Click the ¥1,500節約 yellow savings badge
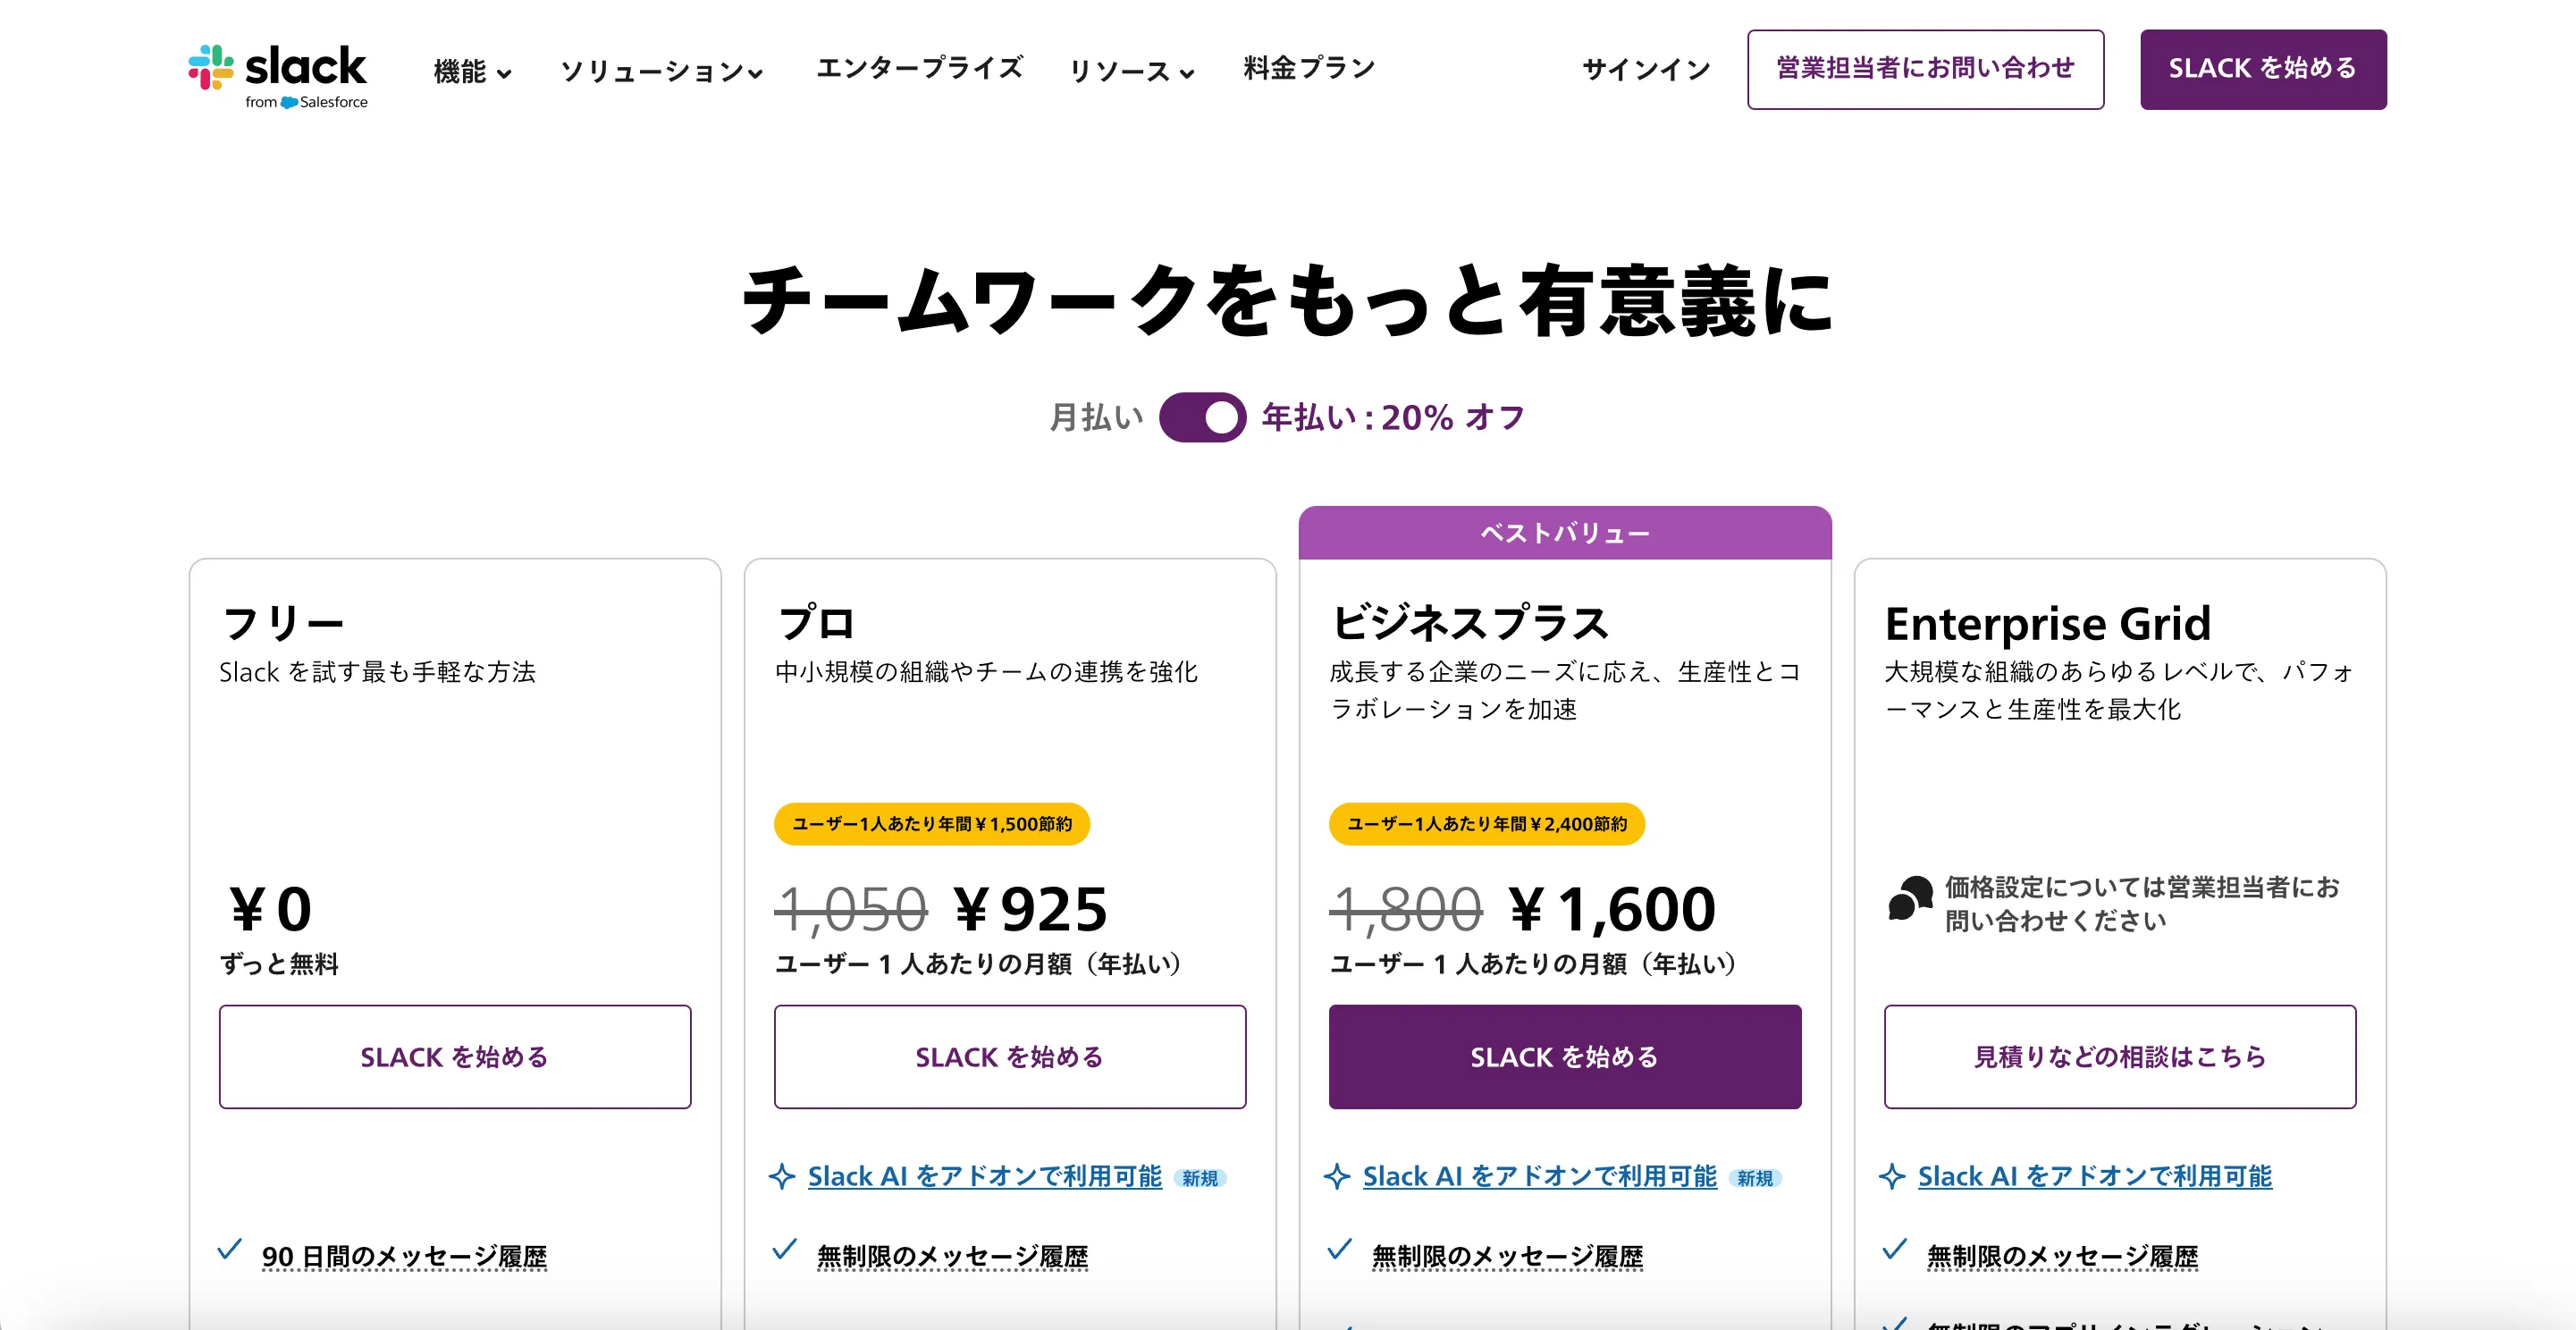This screenshot has width=2576, height=1330. click(x=932, y=824)
